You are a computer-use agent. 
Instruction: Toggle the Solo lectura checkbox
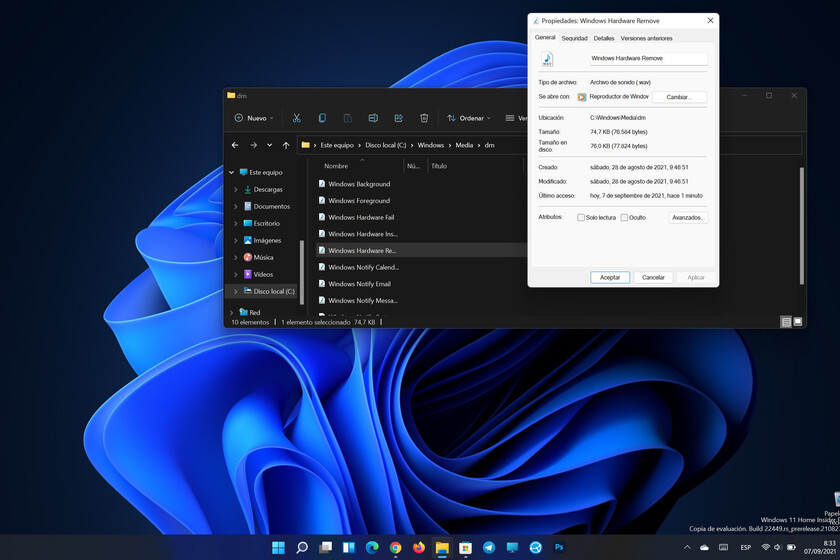pos(581,218)
